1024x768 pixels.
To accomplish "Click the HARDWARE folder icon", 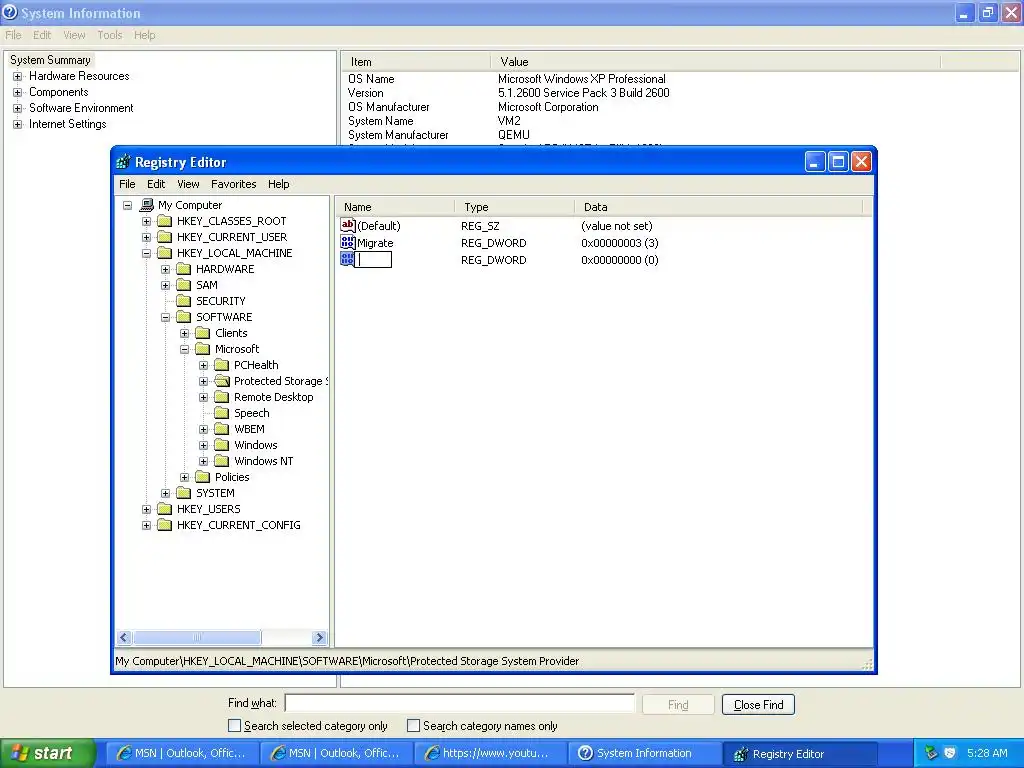I will (x=184, y=269).
